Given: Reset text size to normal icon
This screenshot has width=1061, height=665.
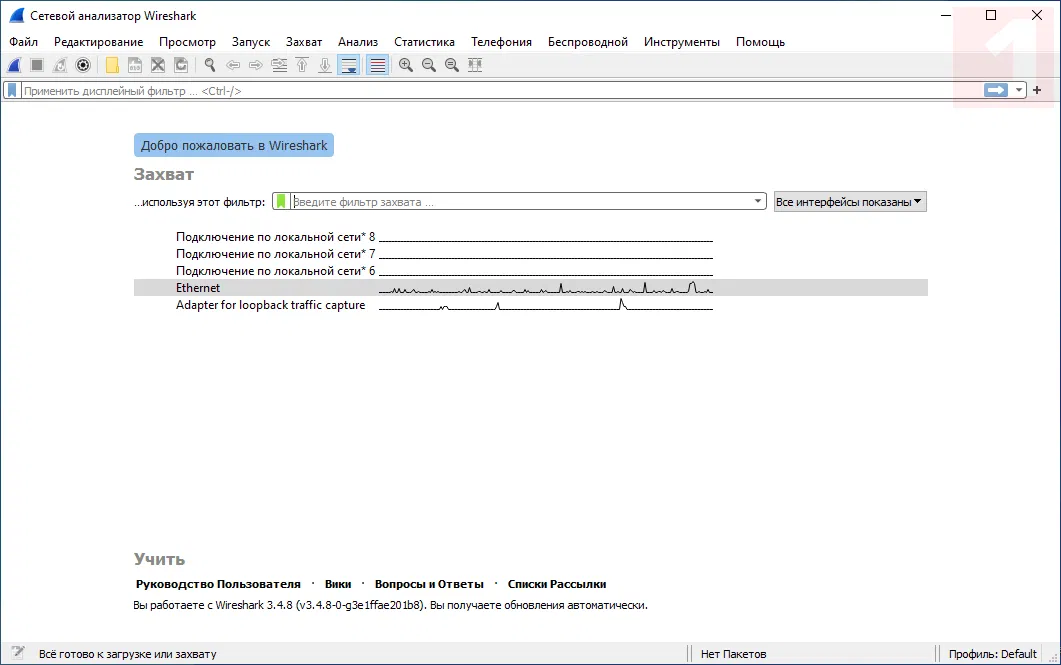Looking at the screenshot, I should 452,65.
